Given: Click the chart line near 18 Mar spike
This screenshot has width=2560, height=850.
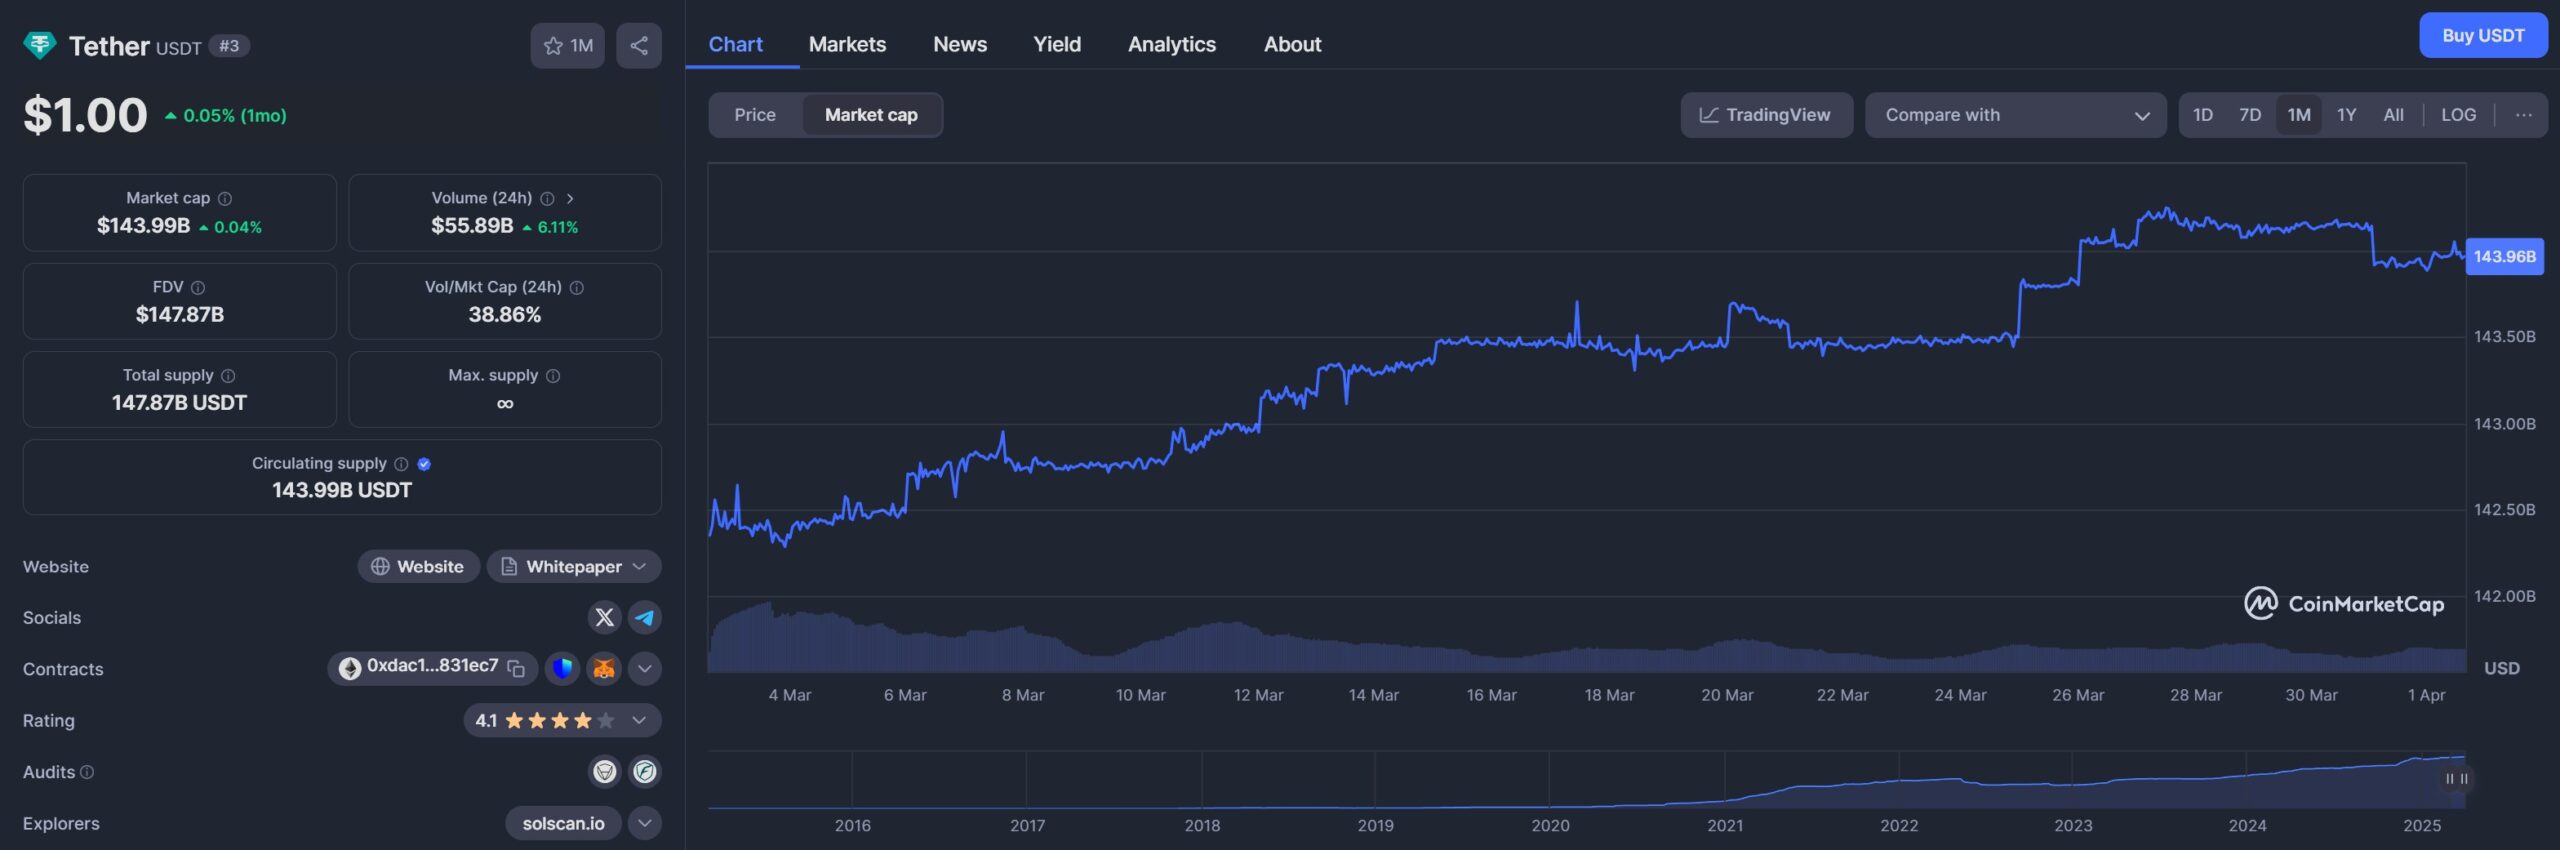Looking at the screenshot, I should pyautogui.click(x=1577, y=320).
